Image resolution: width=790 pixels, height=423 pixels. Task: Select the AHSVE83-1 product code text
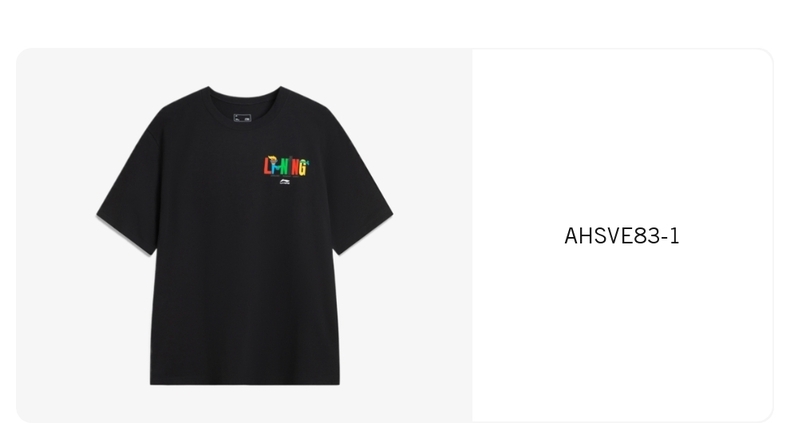[x=622, y=236]
